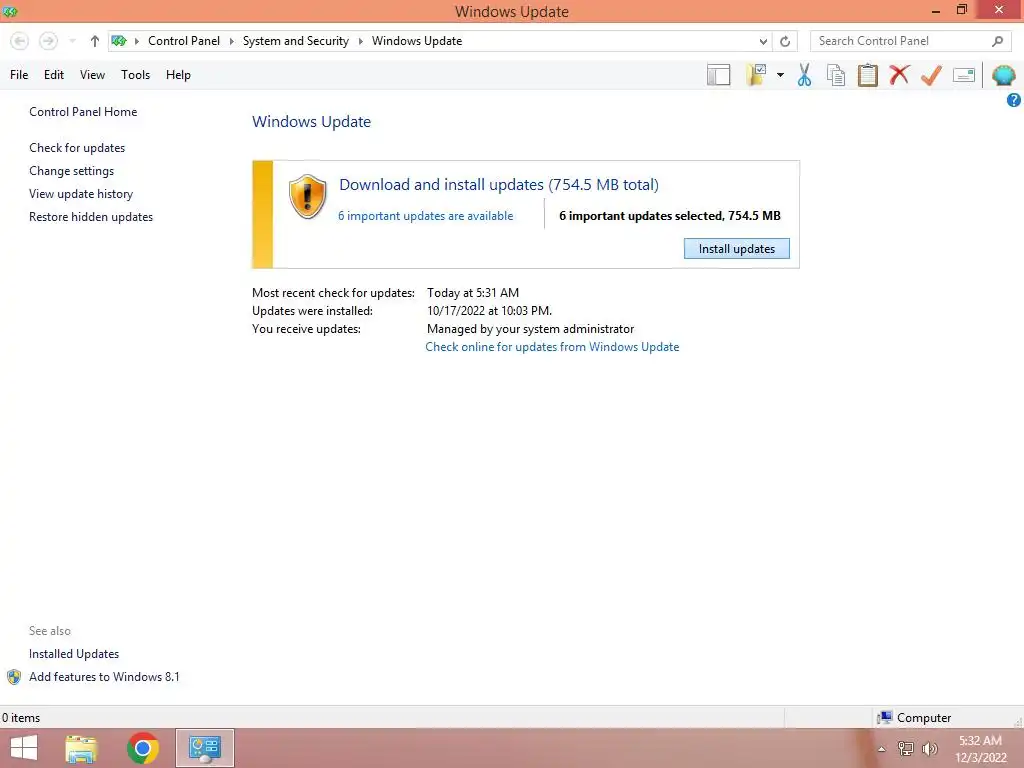1024x768 pixels.
Task: Open the dropdown arrow beside folder options icon
Action: tap(780, 75)
